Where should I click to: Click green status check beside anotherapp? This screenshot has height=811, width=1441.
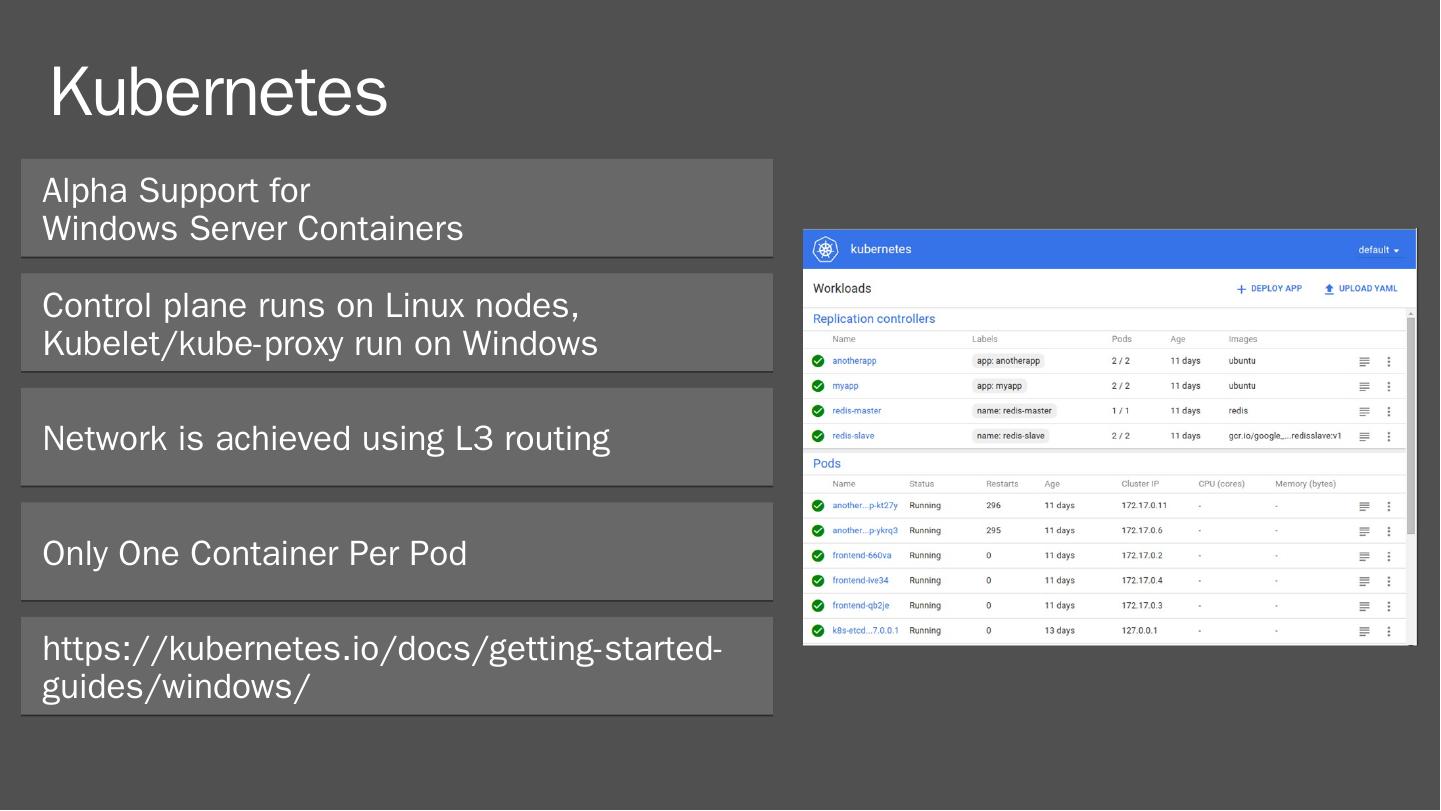818,361
